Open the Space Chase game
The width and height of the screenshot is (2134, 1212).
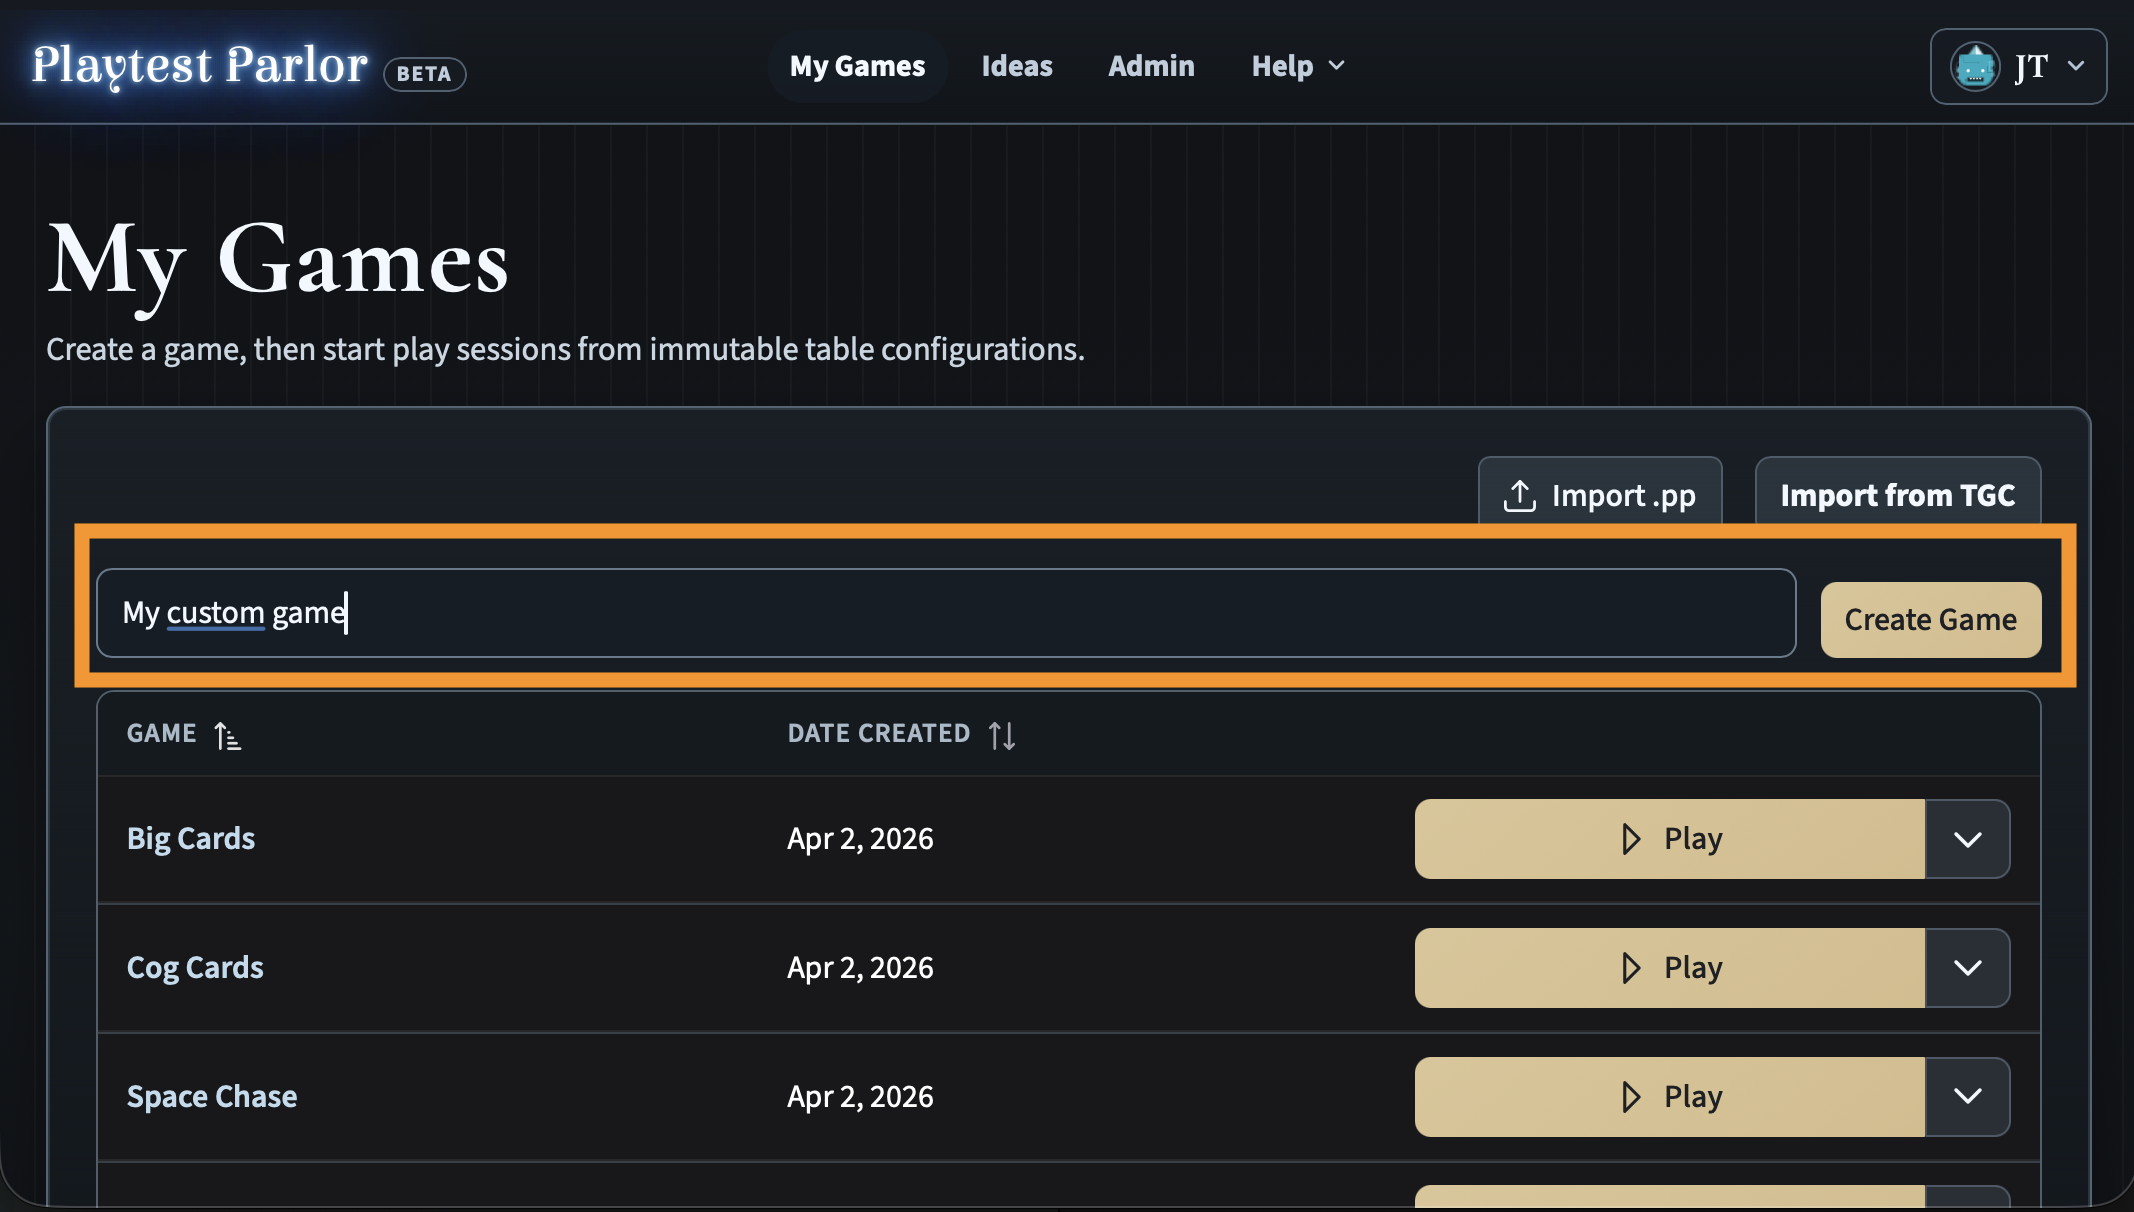[x=212, y=1096]
